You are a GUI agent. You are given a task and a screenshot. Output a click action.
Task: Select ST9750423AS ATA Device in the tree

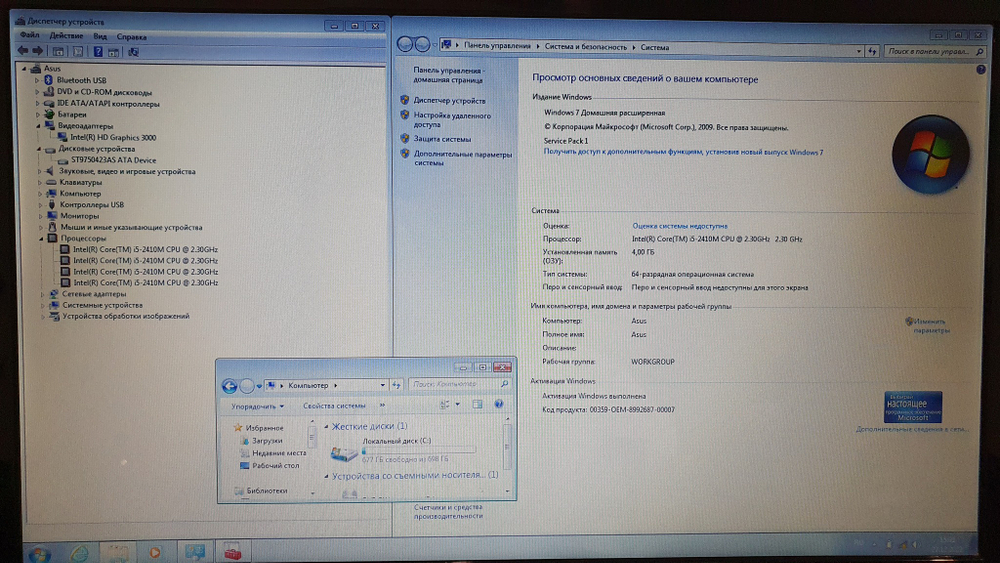coord(113,160)
